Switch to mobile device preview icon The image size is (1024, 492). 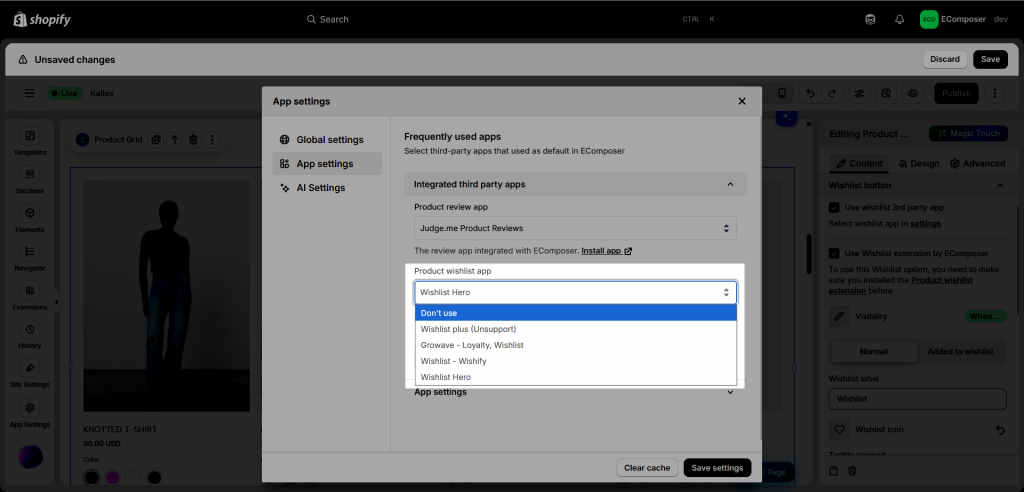[x=782, y=93]
